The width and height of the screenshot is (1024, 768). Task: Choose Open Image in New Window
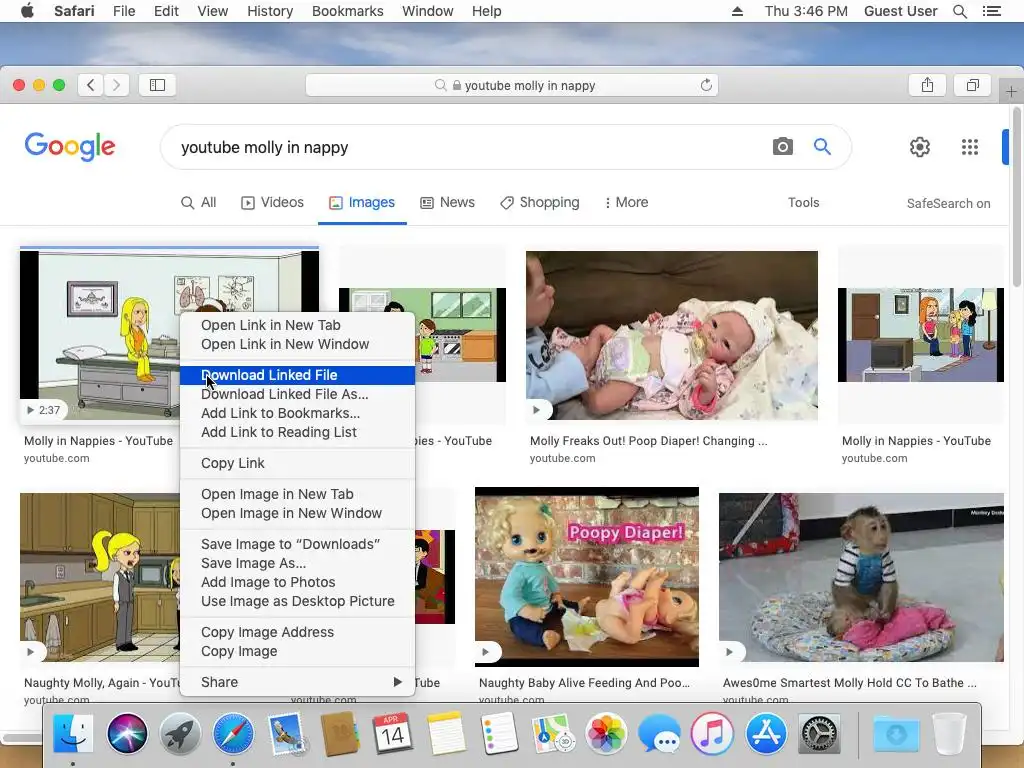[x=297, y=513]
